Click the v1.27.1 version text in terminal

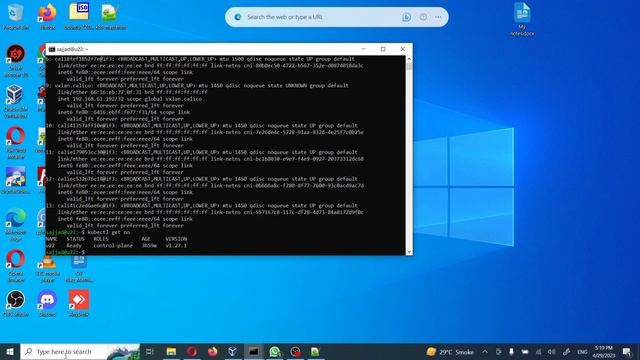pyautogui.click(x=176, y=246)
